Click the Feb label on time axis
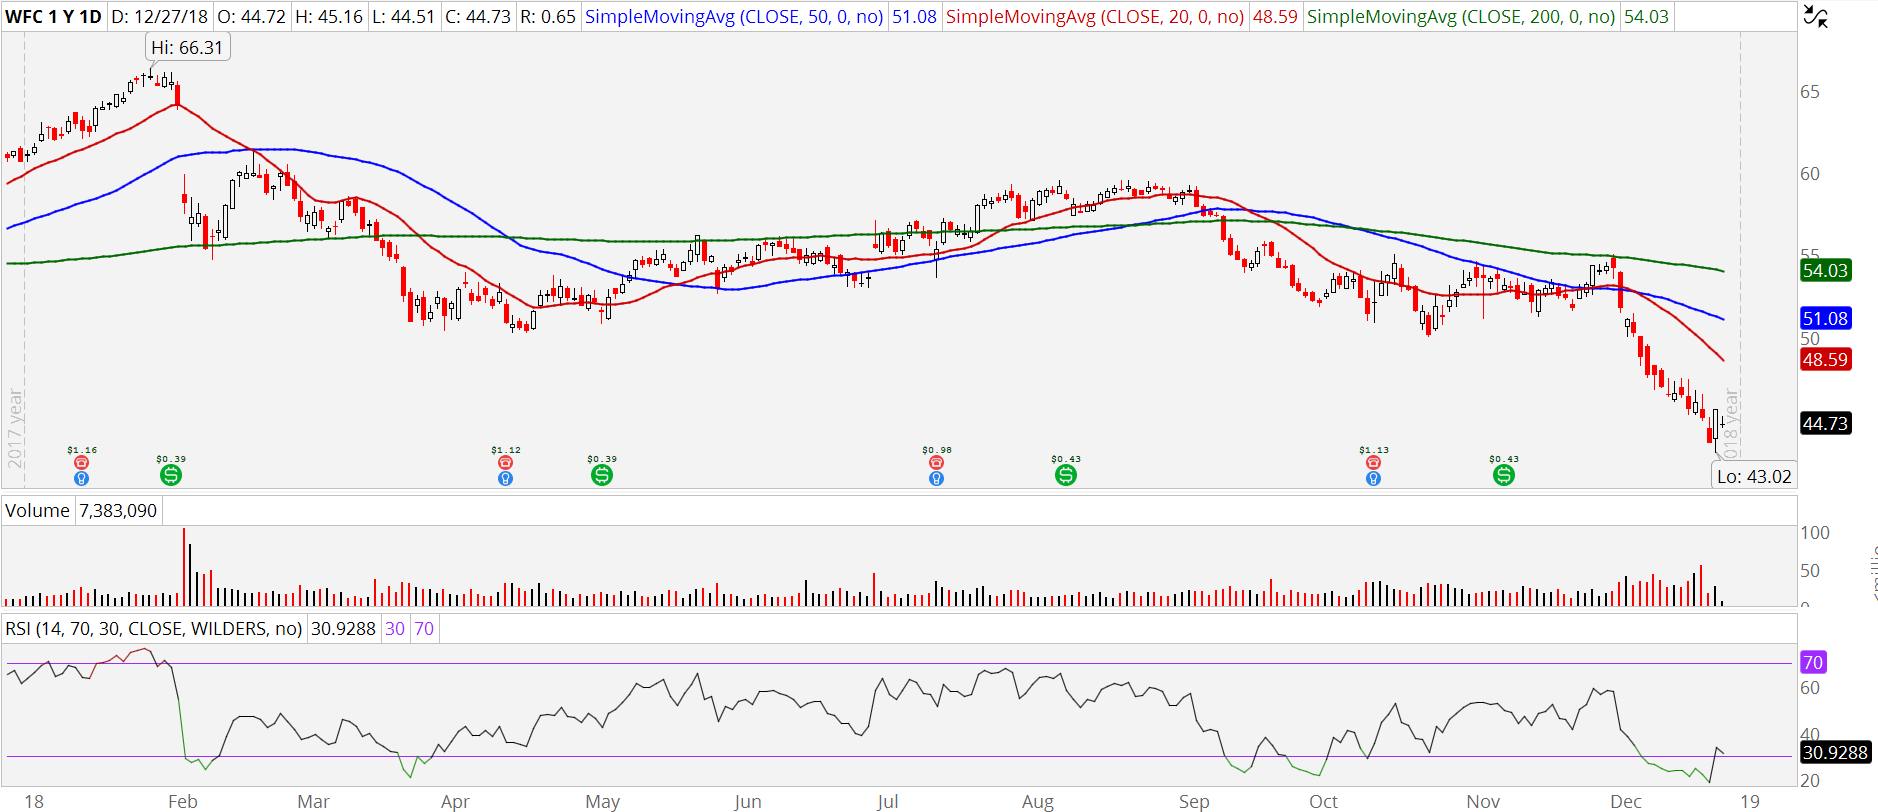The image size is (1878, 812). click(183, 802)
